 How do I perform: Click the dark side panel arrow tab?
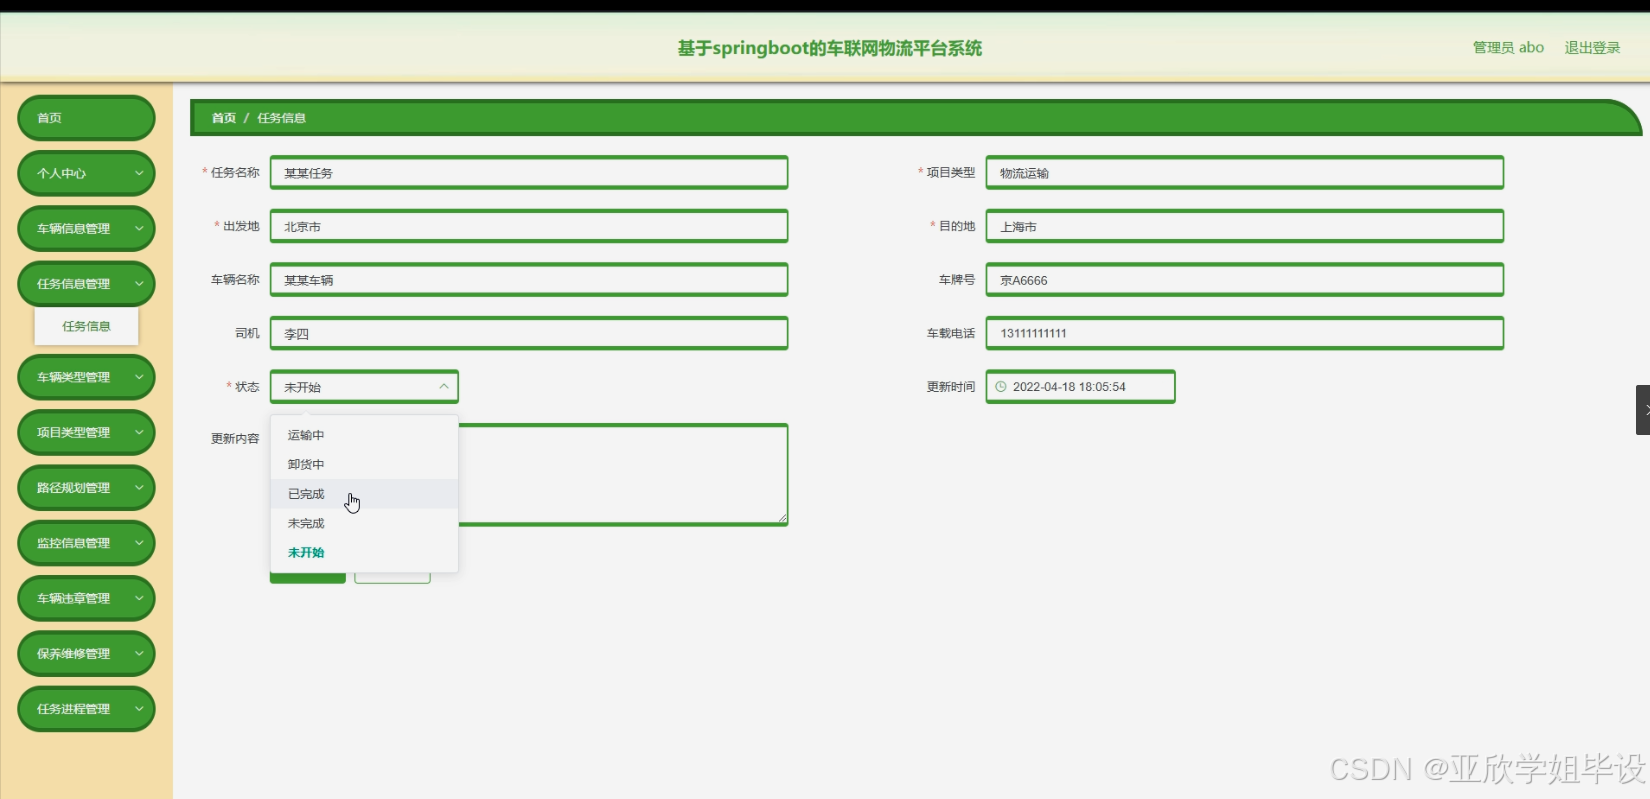click(1643, 410)
